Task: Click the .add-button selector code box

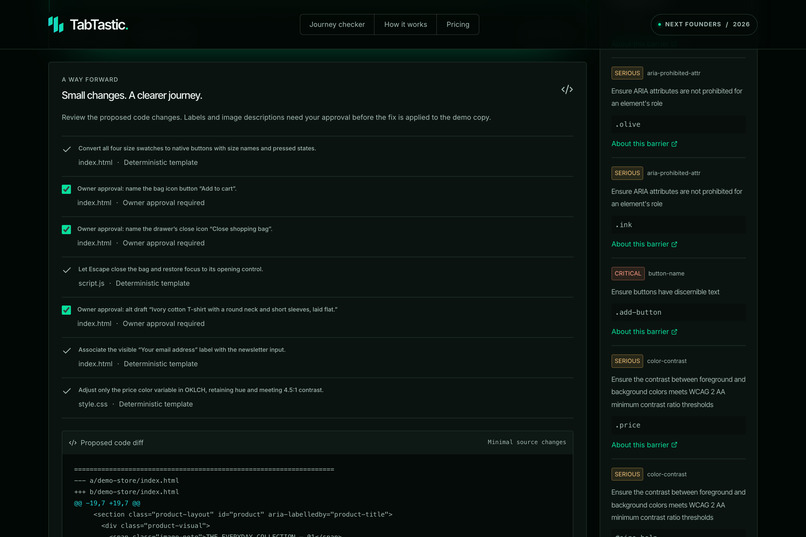Action: [x=678, y=312]
